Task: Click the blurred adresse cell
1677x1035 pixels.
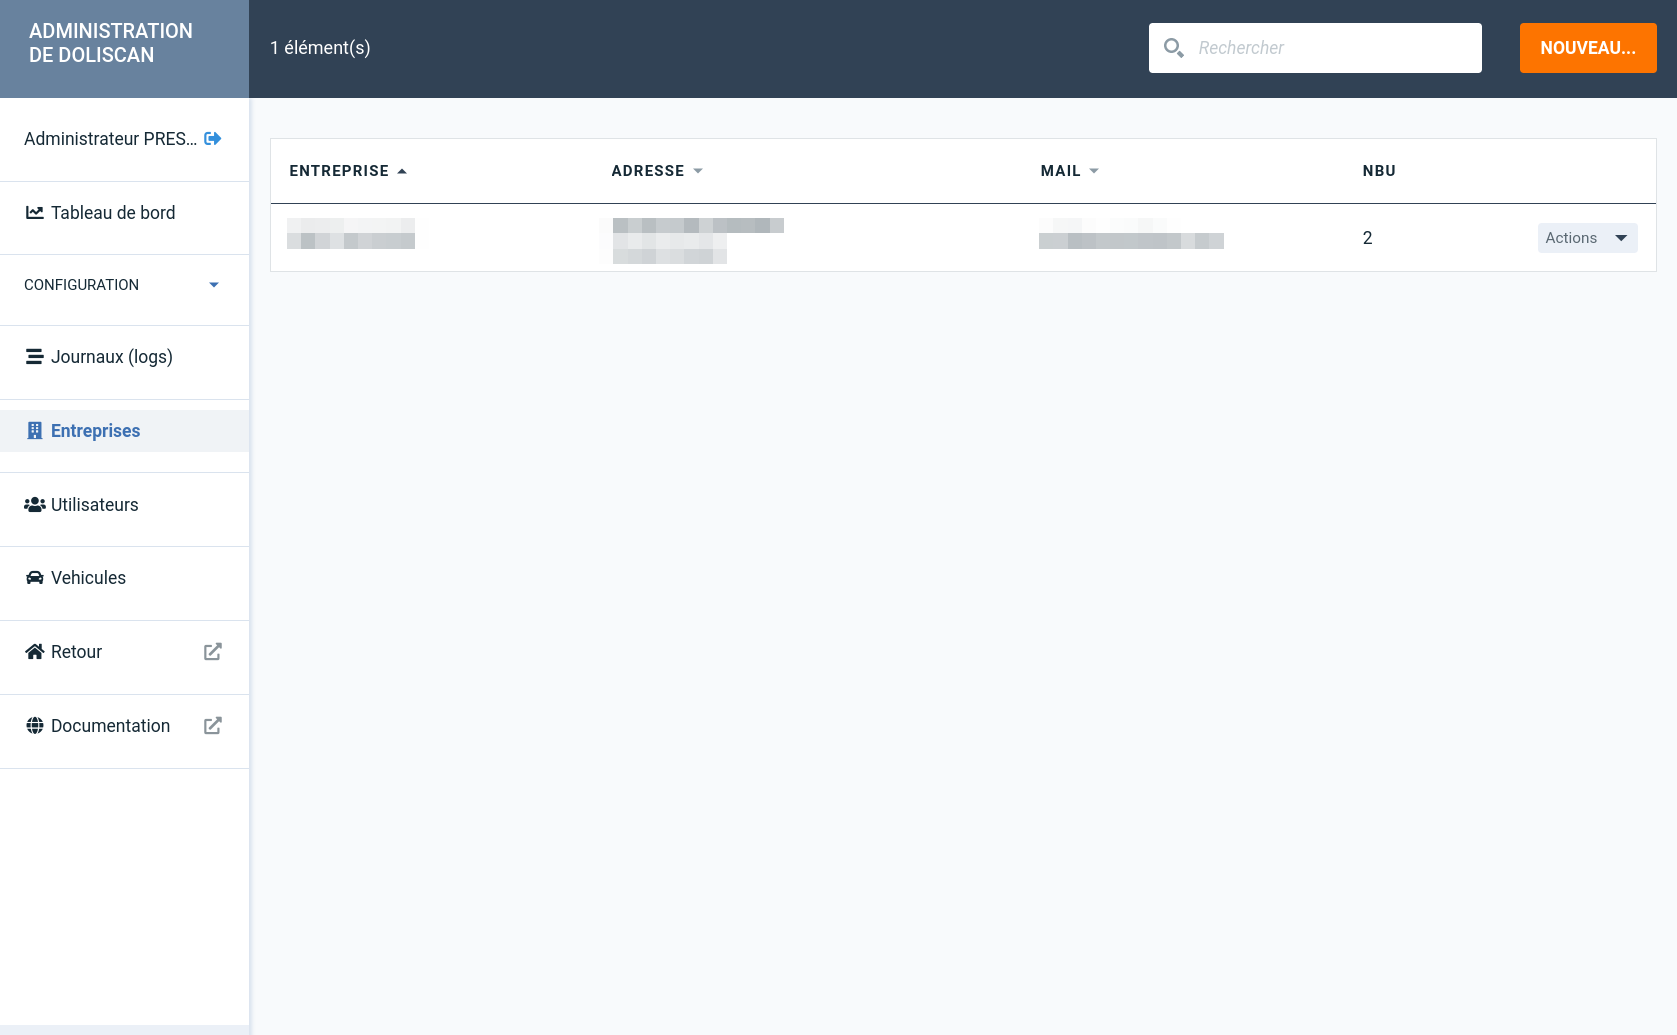Action: click(698, 240)
